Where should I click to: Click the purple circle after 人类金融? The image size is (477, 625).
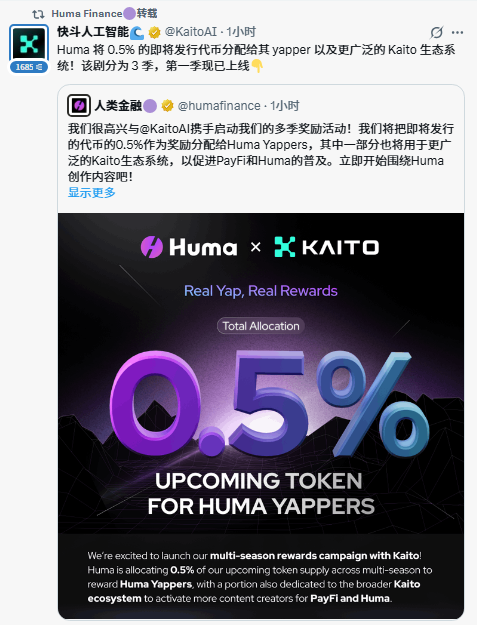pyautogui.click(x=150, y=106)
